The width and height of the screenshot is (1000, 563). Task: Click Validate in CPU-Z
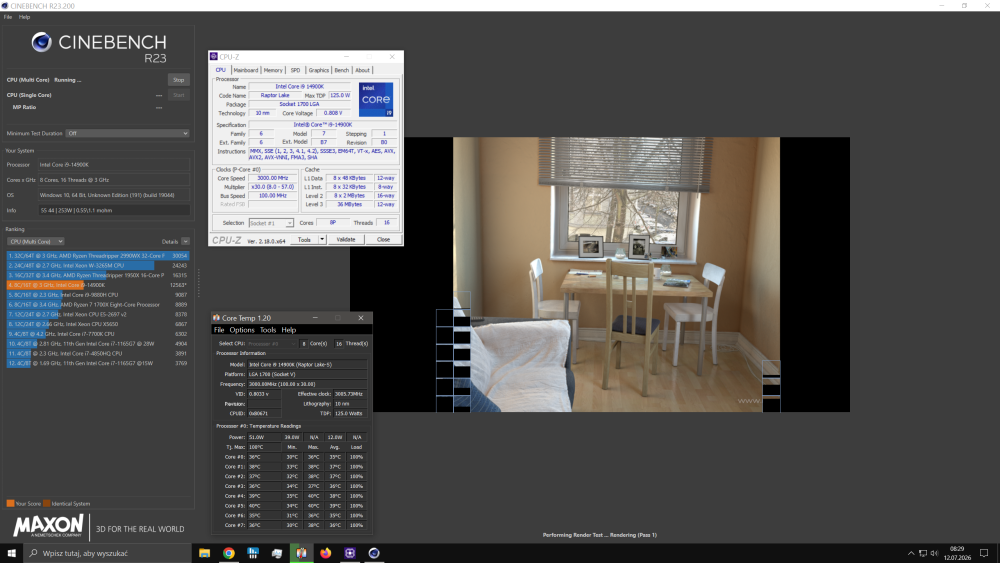[346, 240]
